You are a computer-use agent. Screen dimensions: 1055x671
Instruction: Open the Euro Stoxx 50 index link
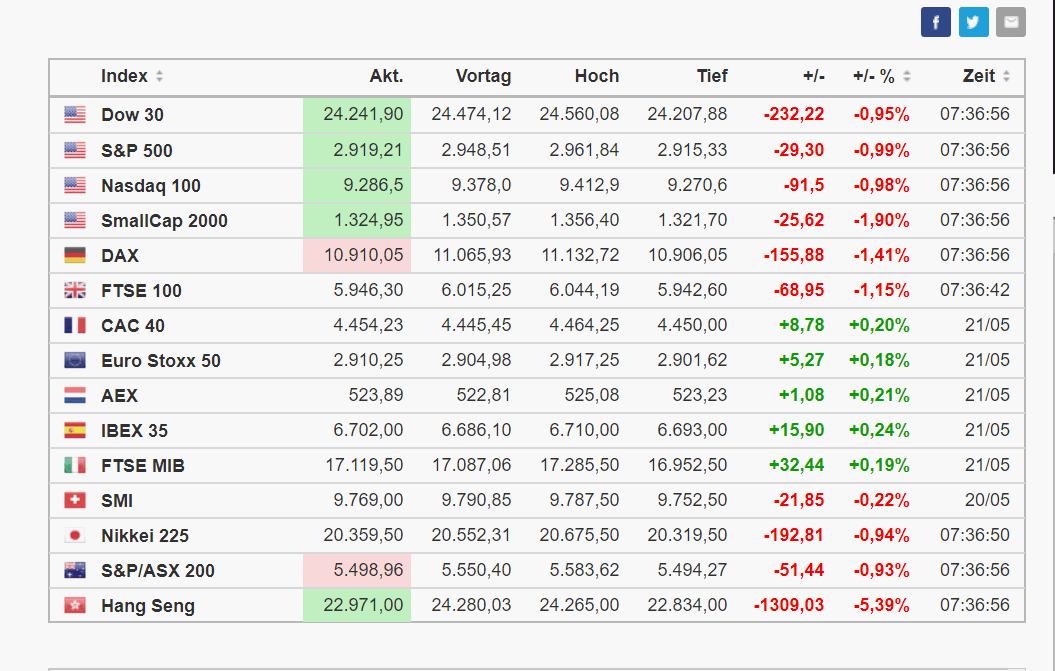(x=160, y=361)
